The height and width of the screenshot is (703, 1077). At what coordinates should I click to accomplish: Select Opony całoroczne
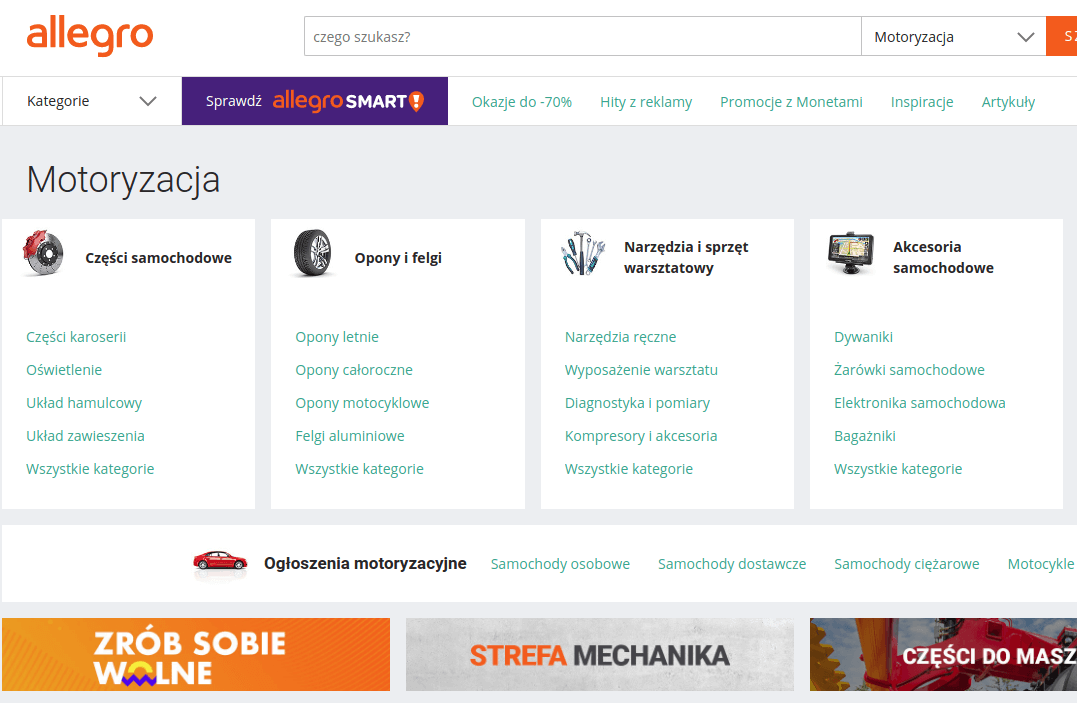click(x=354, y=370)
